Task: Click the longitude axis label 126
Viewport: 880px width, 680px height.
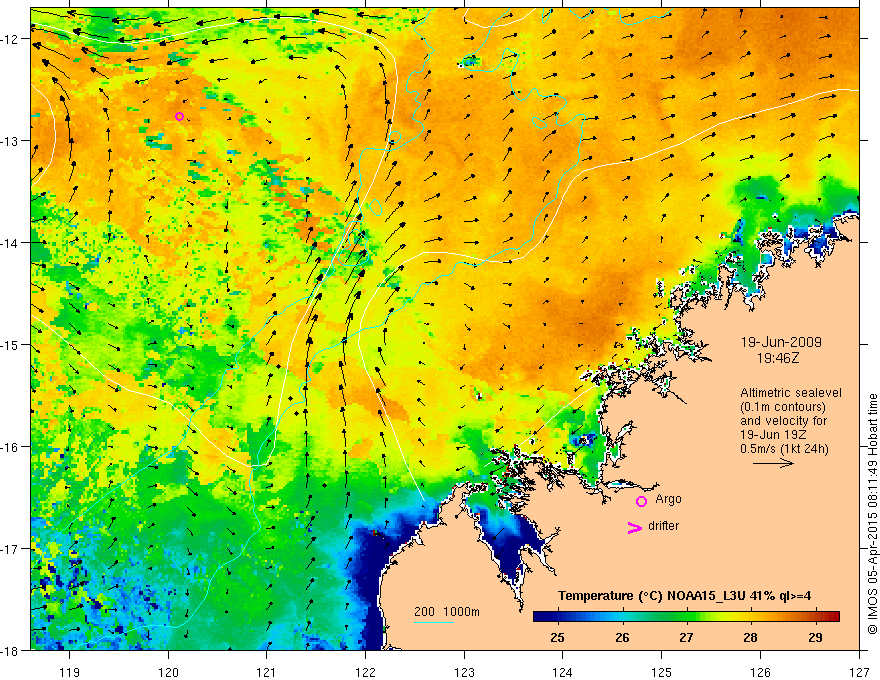Action: tap(760, 672)
